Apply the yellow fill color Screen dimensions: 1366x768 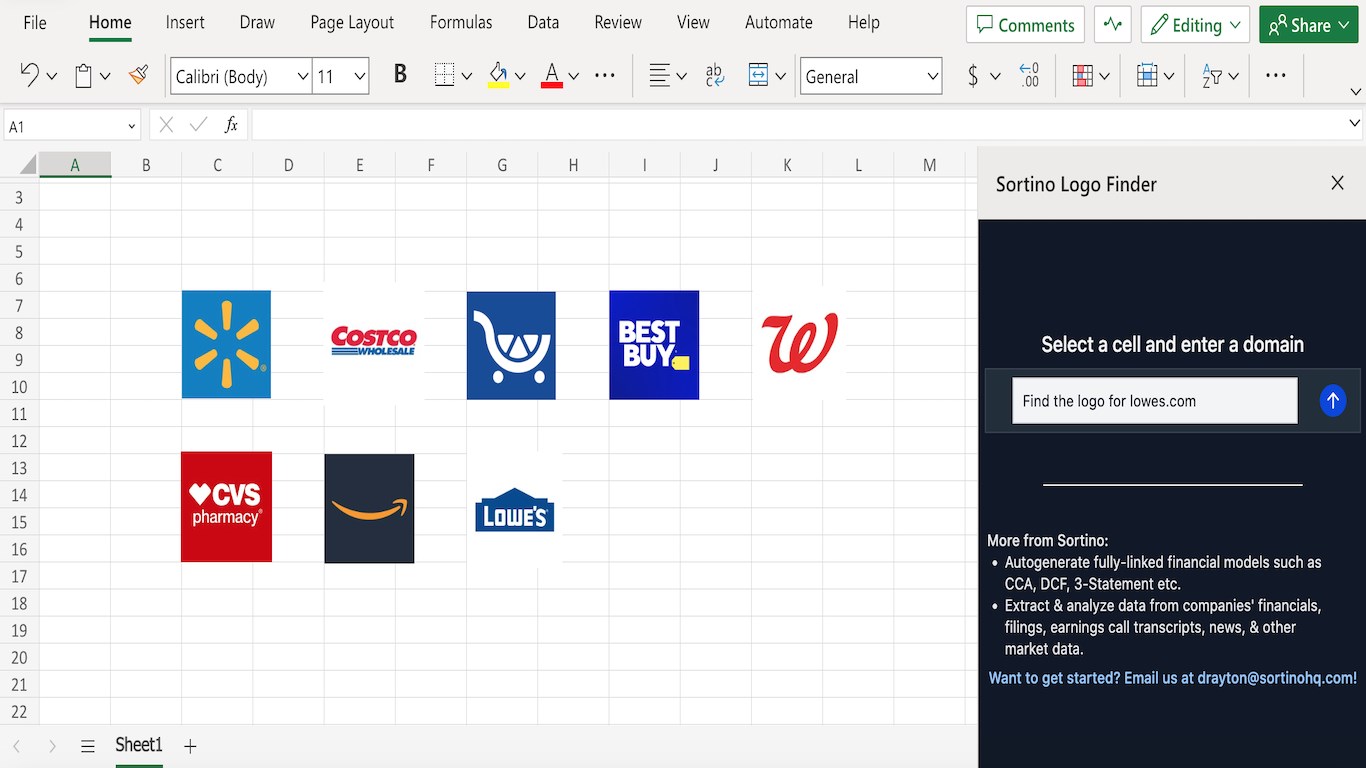point(498,76)
